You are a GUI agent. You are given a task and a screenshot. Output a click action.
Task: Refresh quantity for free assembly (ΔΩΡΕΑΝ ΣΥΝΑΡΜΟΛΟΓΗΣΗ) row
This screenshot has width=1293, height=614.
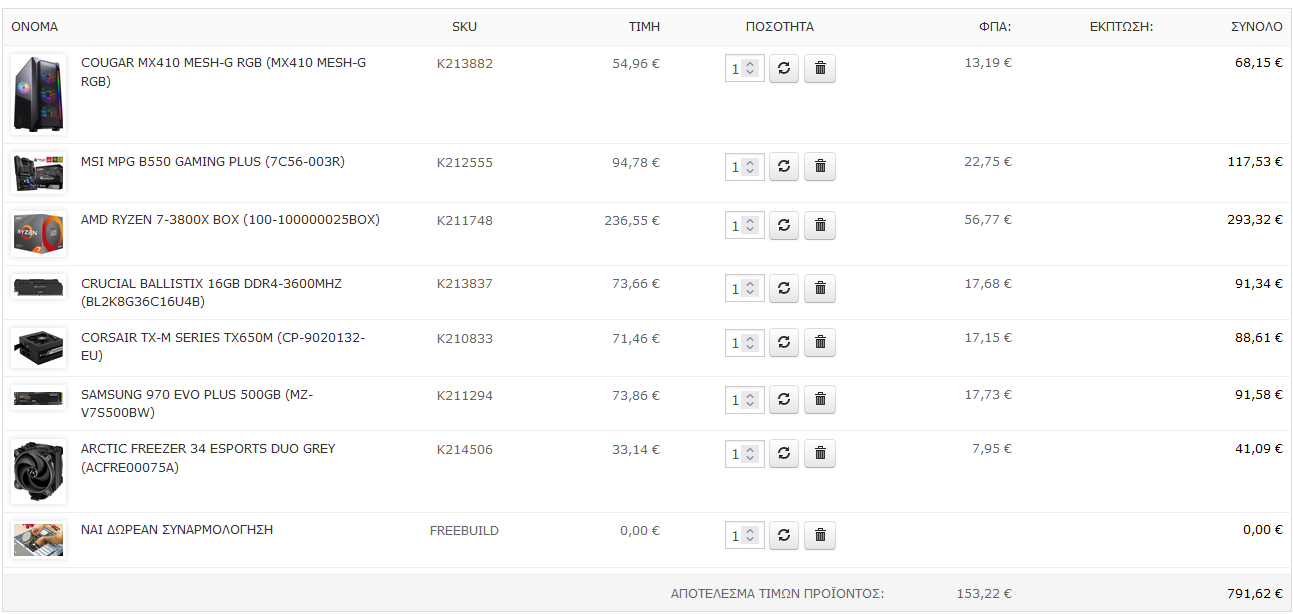pos(784,535)
